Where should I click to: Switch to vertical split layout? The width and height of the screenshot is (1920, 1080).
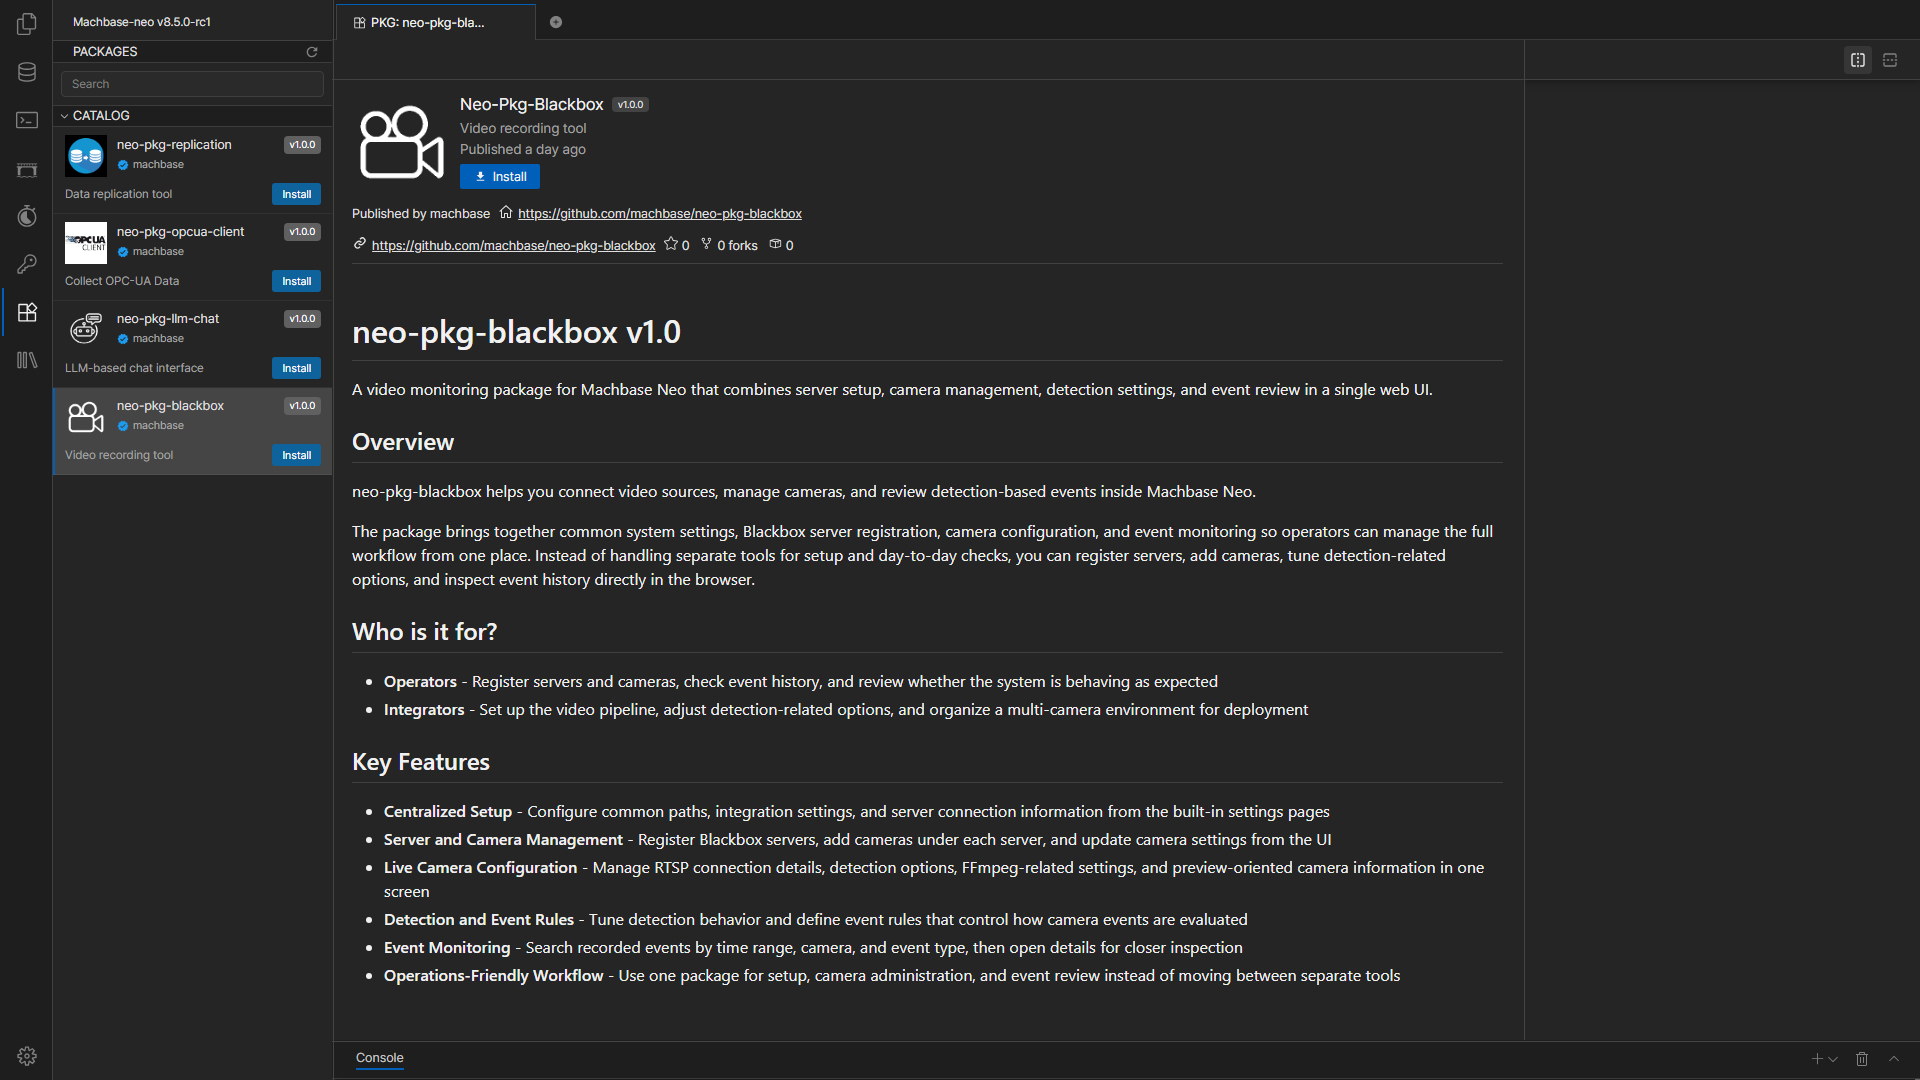1858,60
